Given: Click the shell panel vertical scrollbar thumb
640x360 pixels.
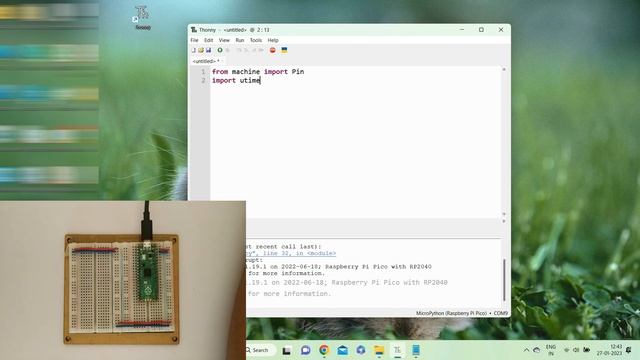Looking at the screenshot, I should point(504,280).
